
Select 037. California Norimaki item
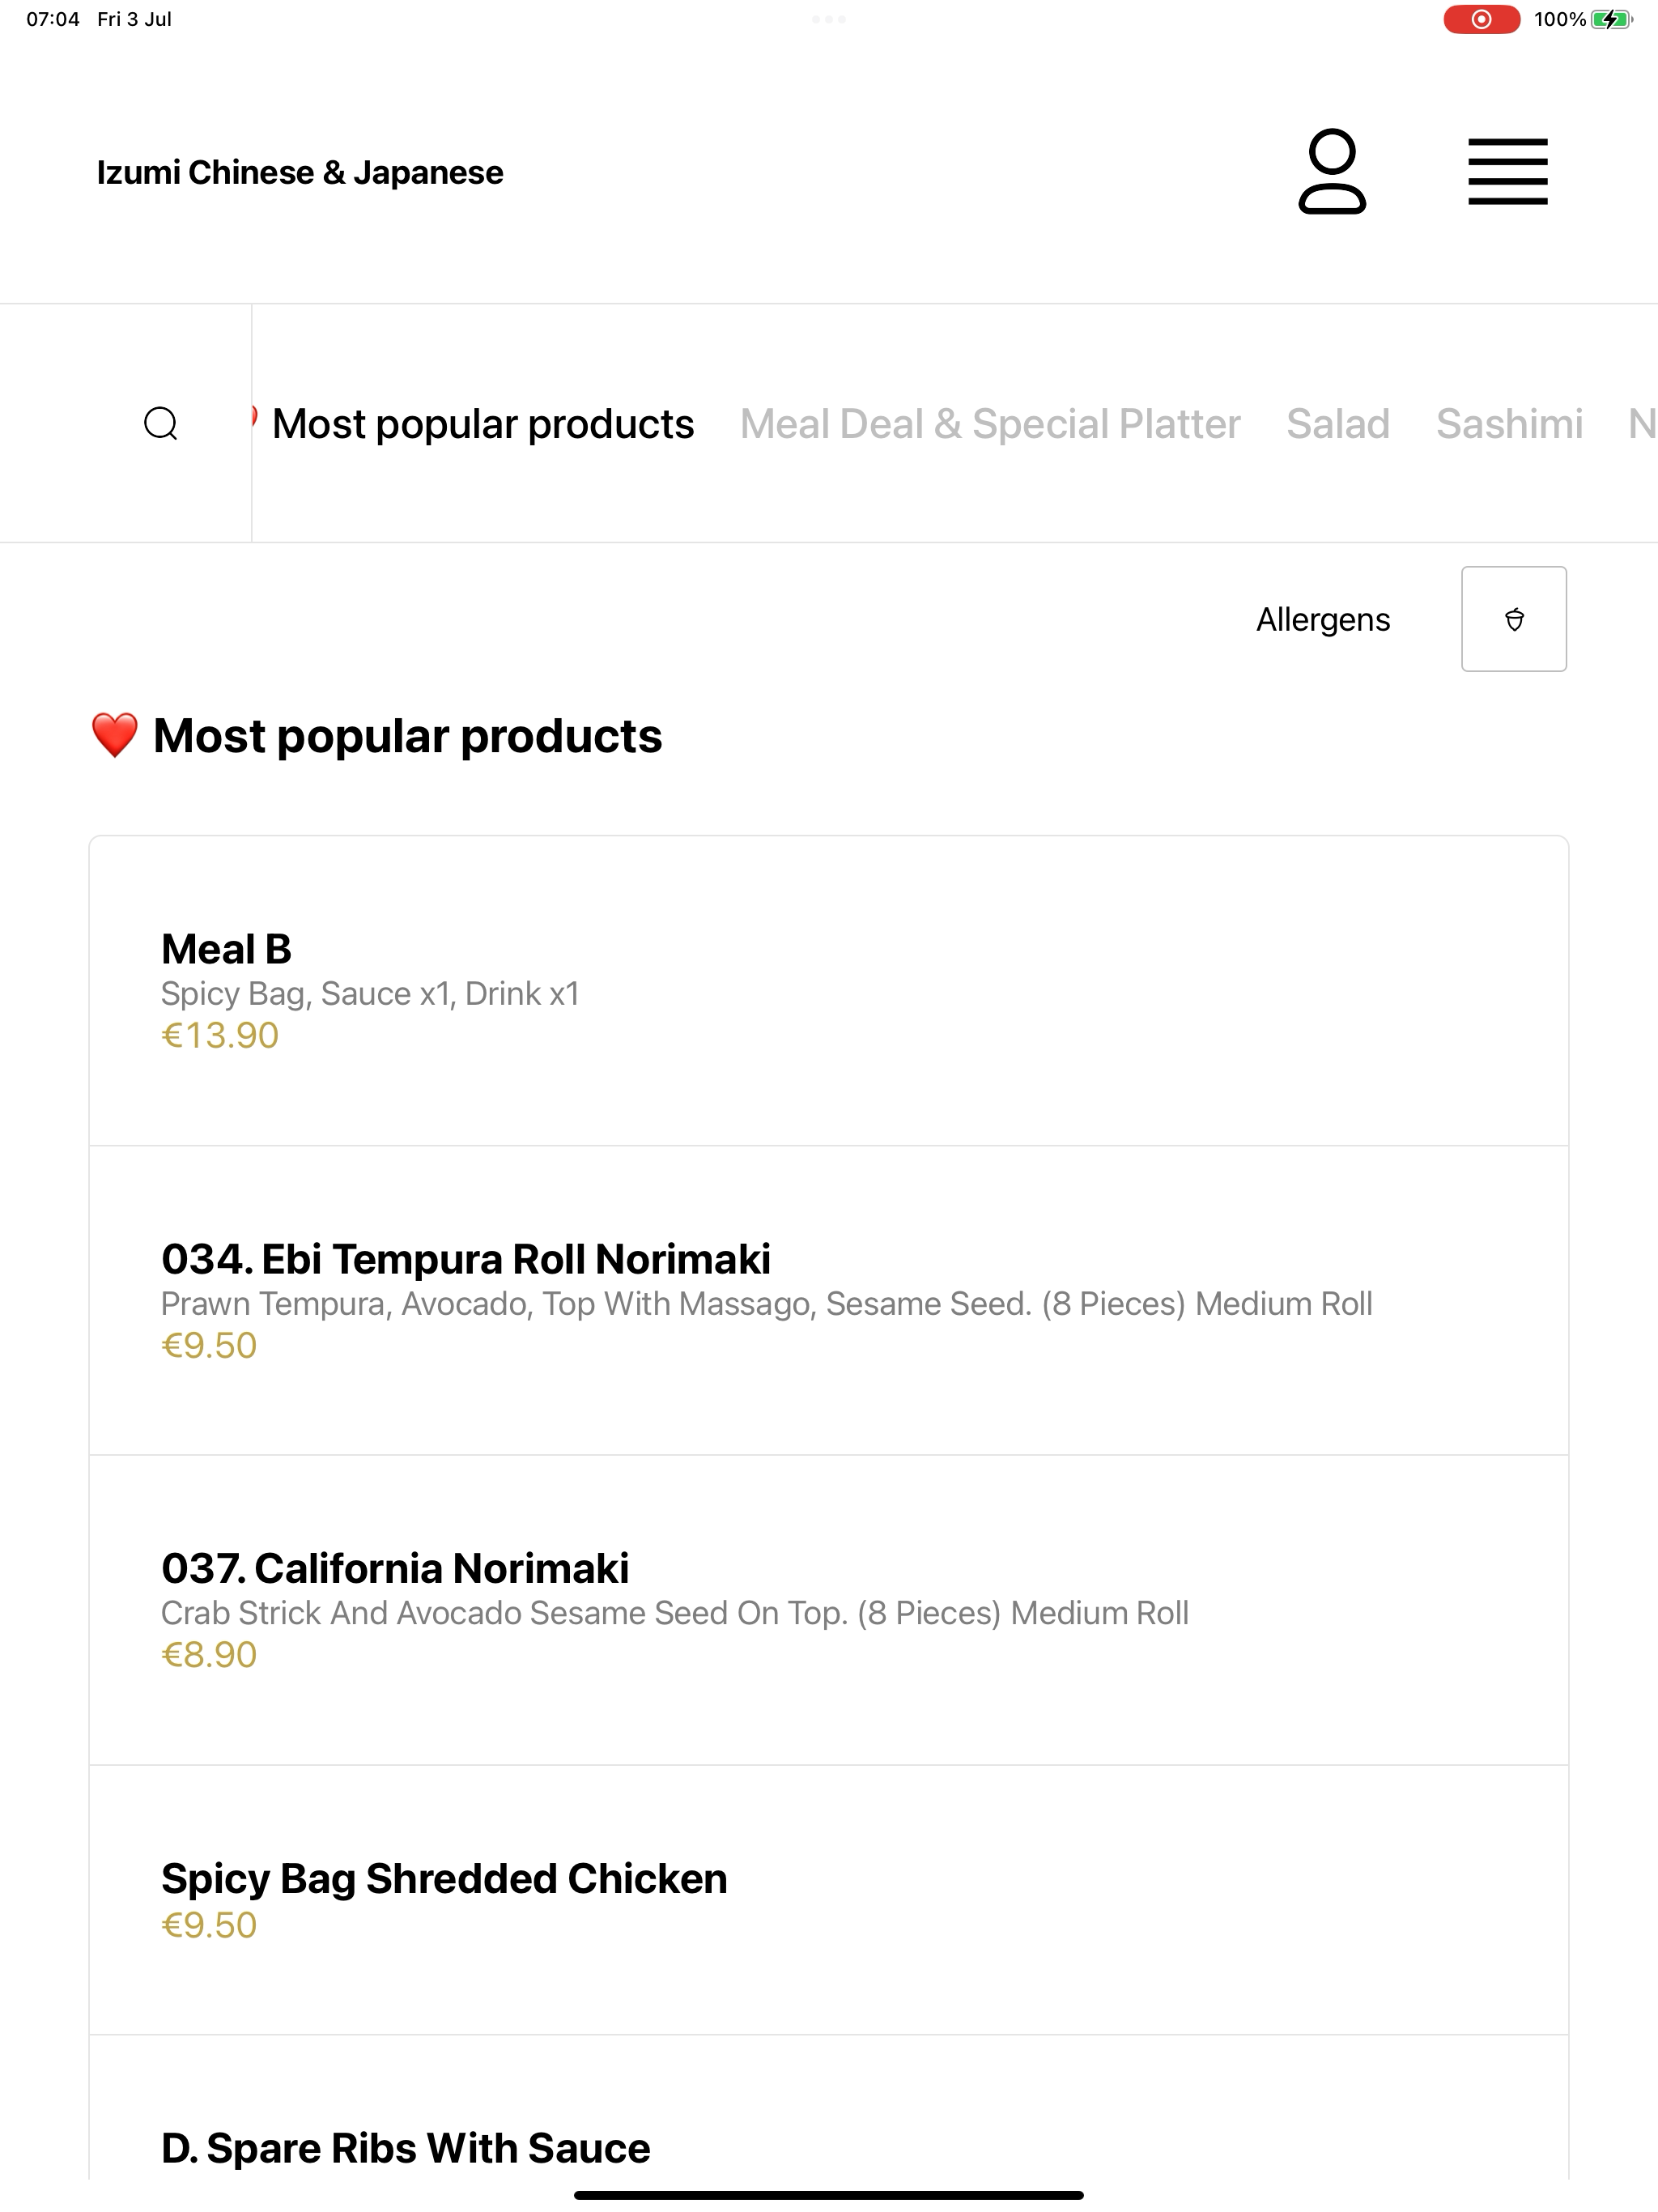(828, 1610)
